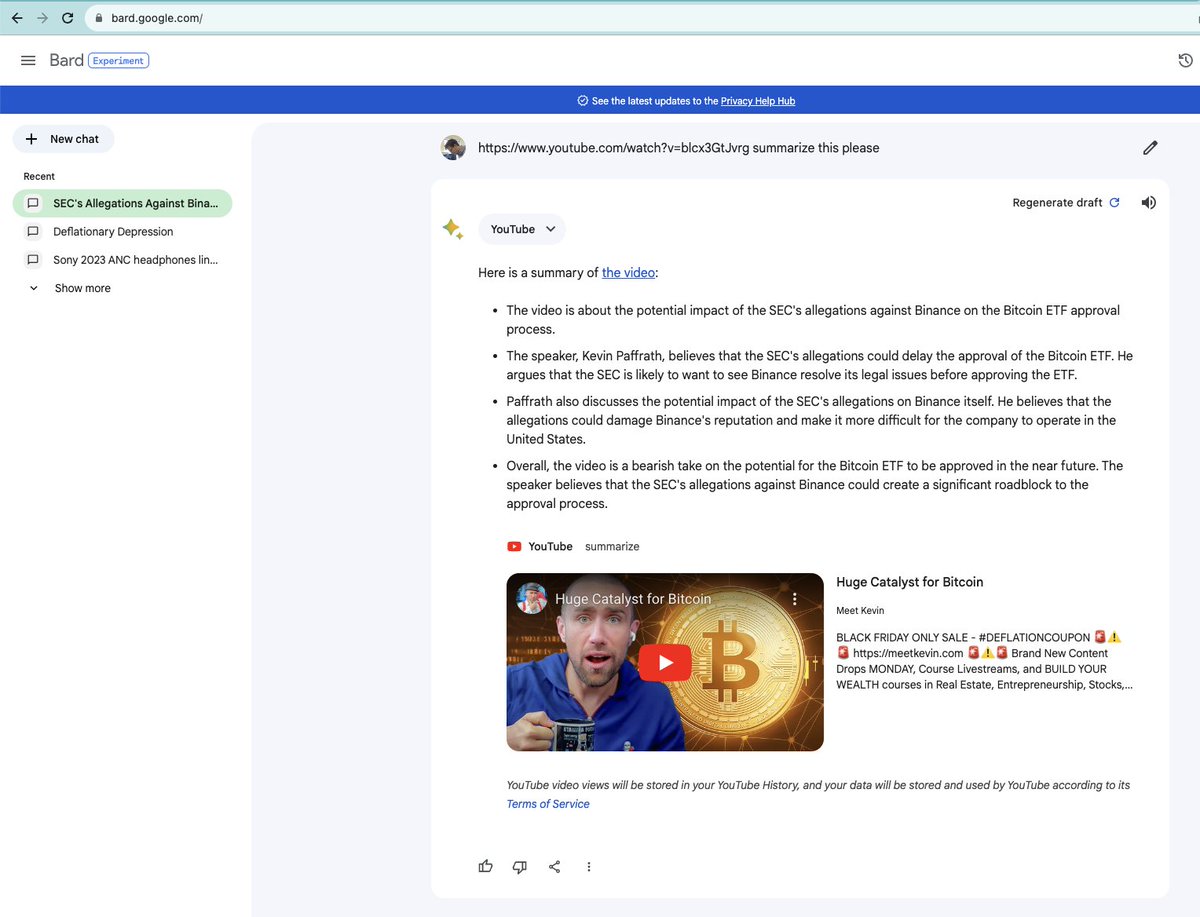Reload the page

(67, 18)
